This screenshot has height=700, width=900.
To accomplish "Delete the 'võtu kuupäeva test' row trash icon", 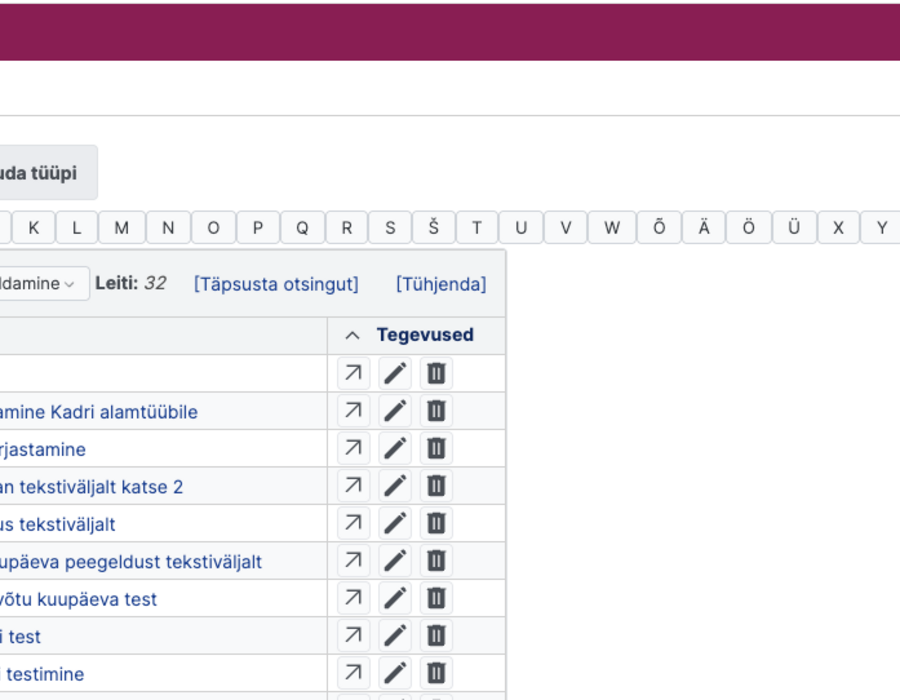I will coord(436,598).
